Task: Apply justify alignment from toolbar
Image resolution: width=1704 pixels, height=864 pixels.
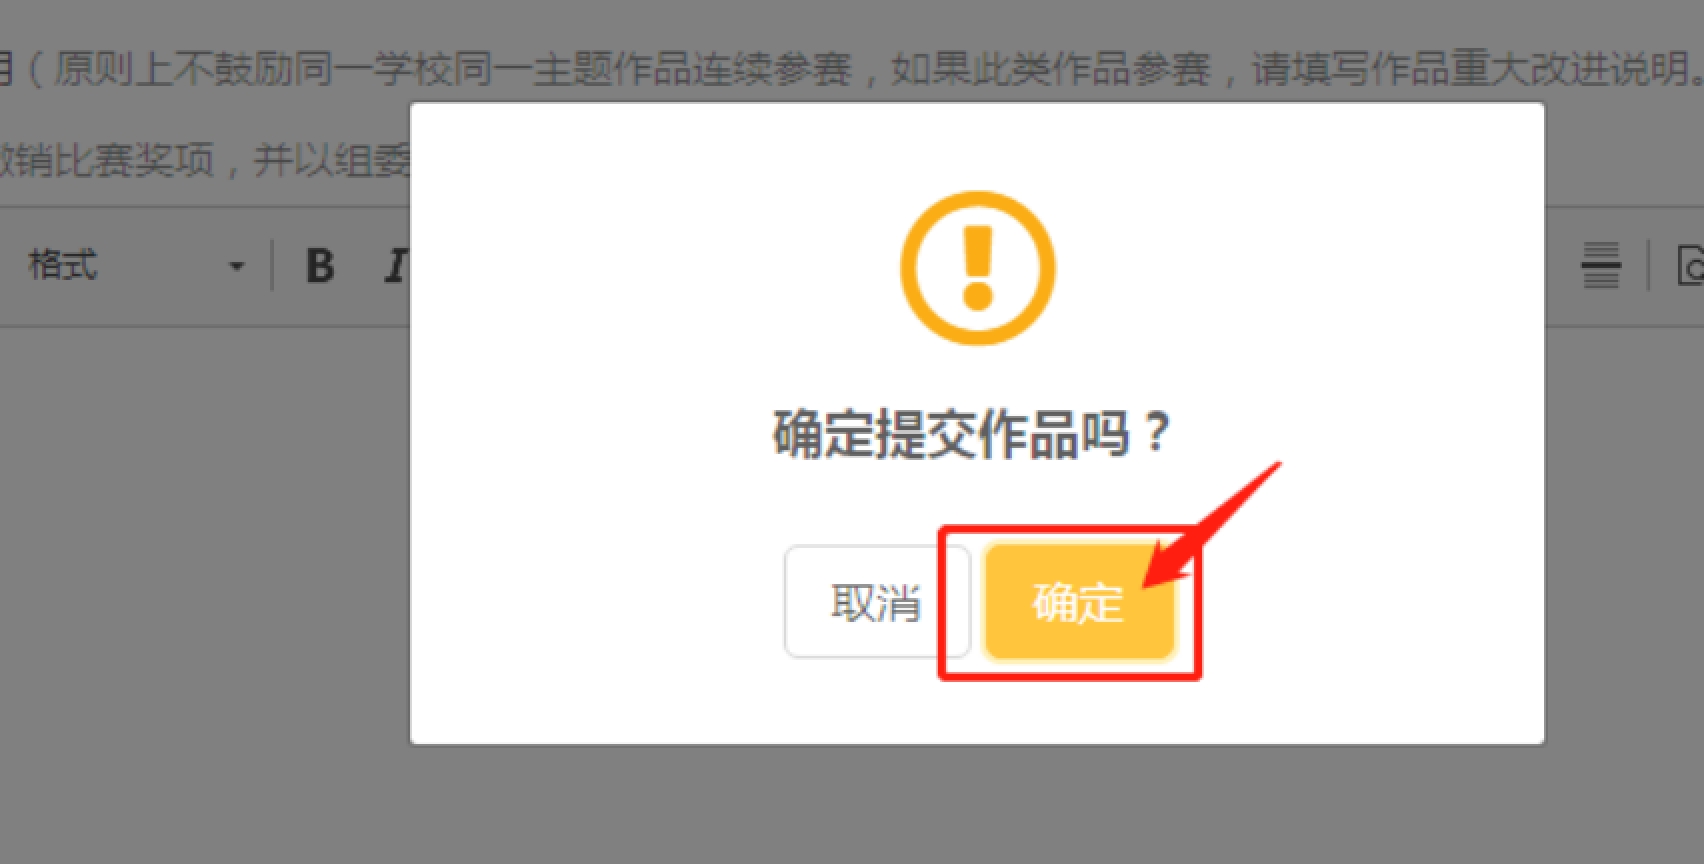Action: click(x=1600, y=266)
